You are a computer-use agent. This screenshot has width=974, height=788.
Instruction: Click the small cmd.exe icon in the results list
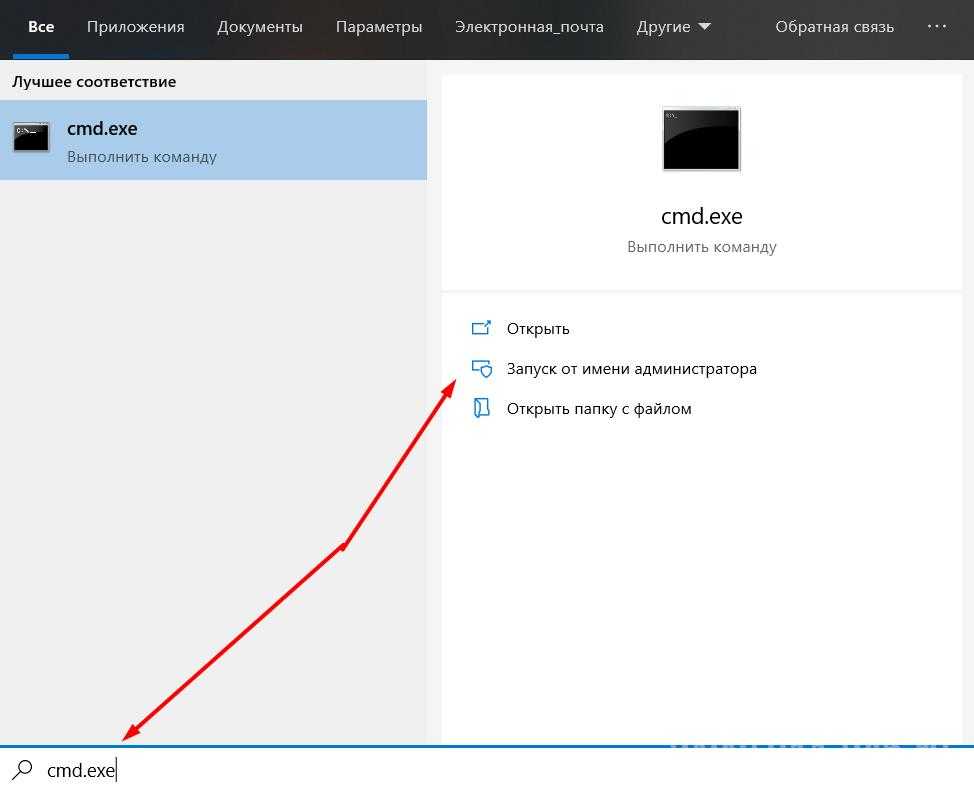31,138
